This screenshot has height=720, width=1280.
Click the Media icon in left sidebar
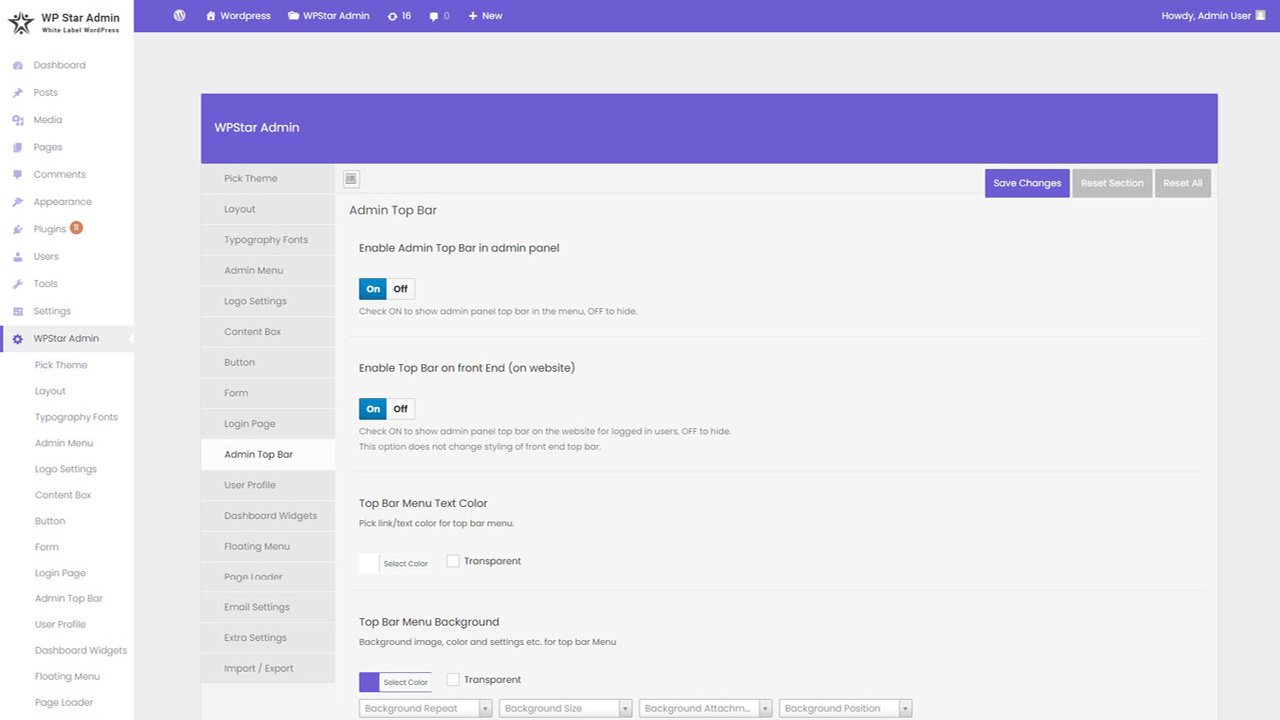tap(18, 120)
